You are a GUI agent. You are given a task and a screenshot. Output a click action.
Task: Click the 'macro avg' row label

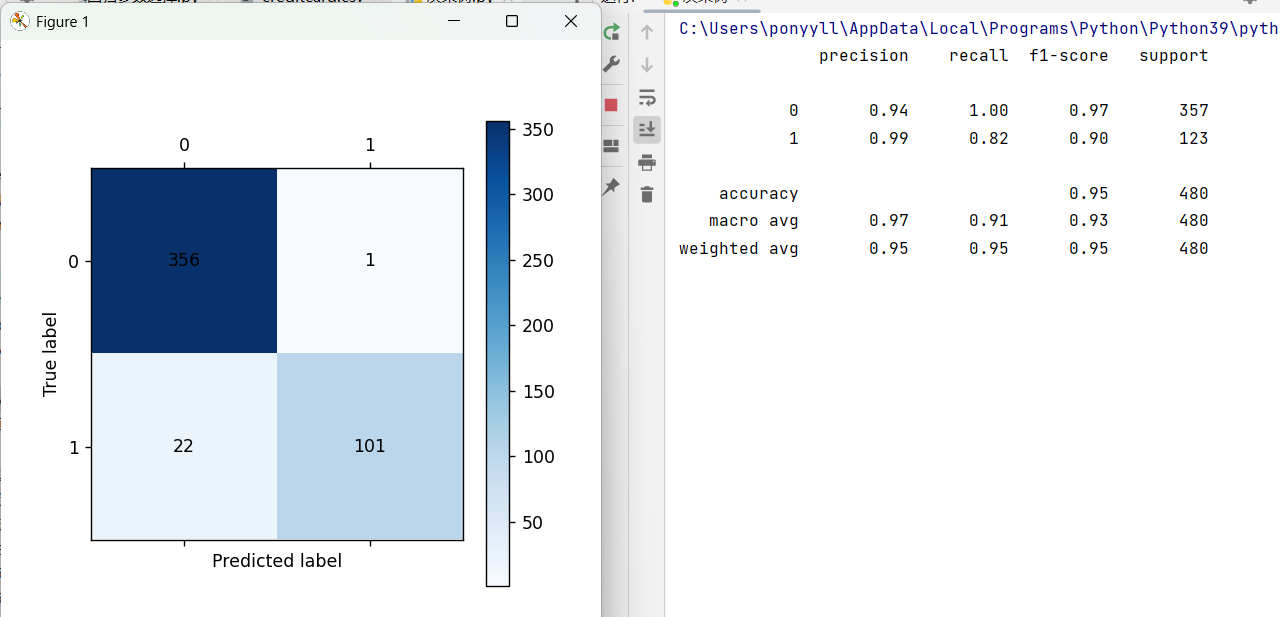coord(754,221)
